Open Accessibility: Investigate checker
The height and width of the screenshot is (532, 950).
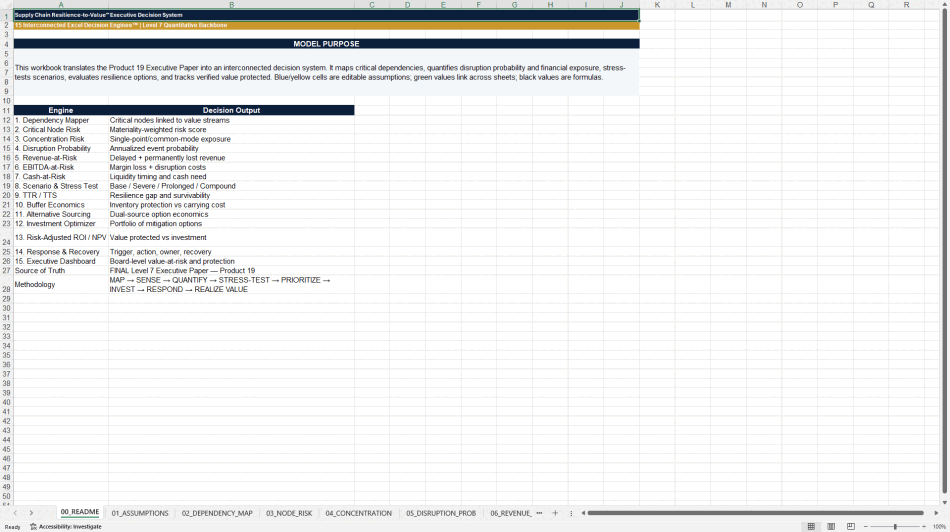tap(66, 527)
